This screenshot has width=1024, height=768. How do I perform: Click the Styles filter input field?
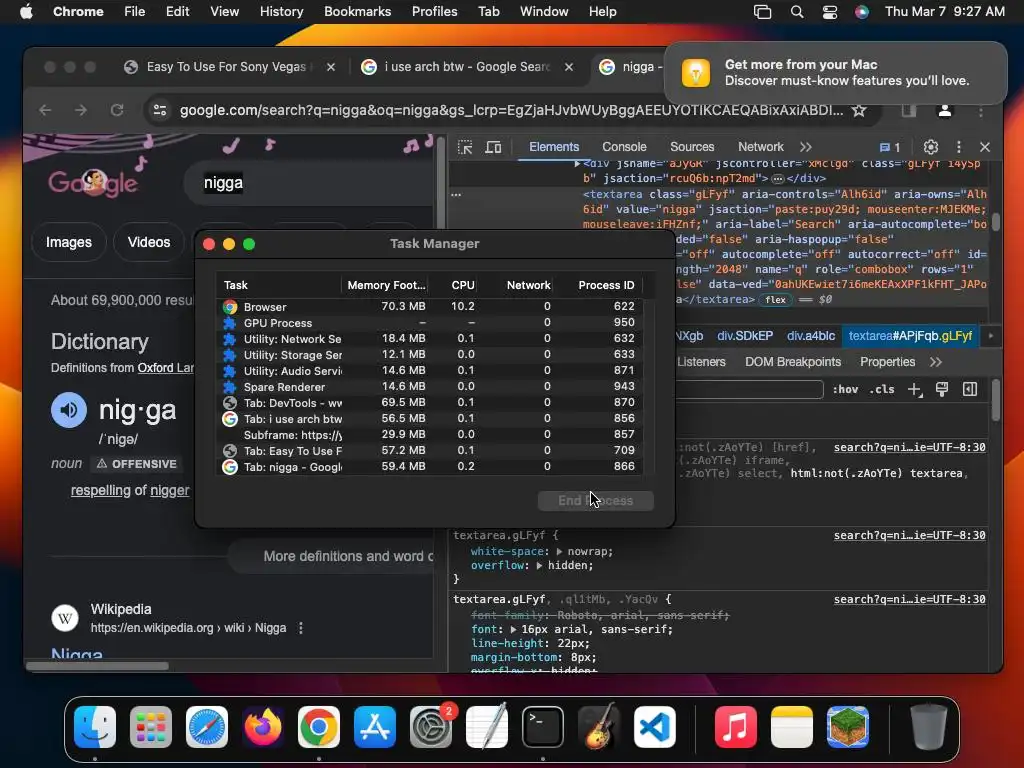(x=749, y=390)
